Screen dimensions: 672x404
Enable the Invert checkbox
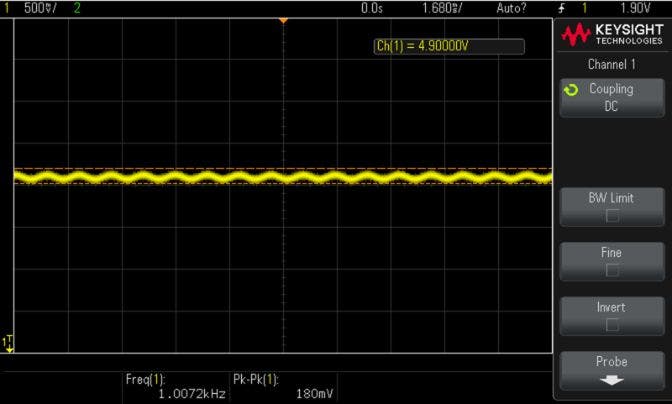[x=611, y=325]
